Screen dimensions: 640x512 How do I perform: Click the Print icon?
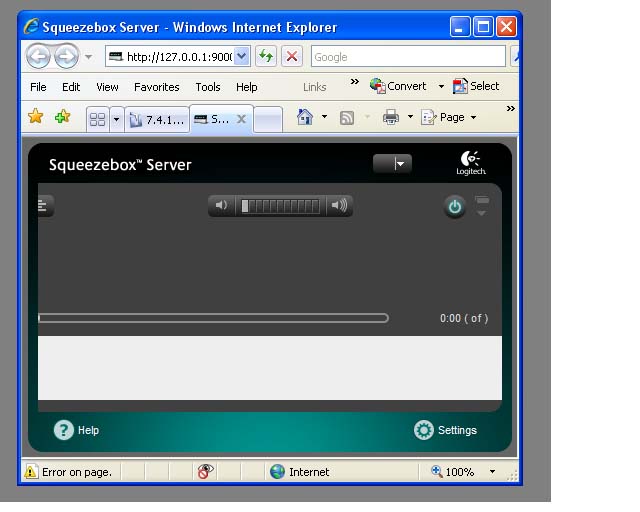pos(391,118)
